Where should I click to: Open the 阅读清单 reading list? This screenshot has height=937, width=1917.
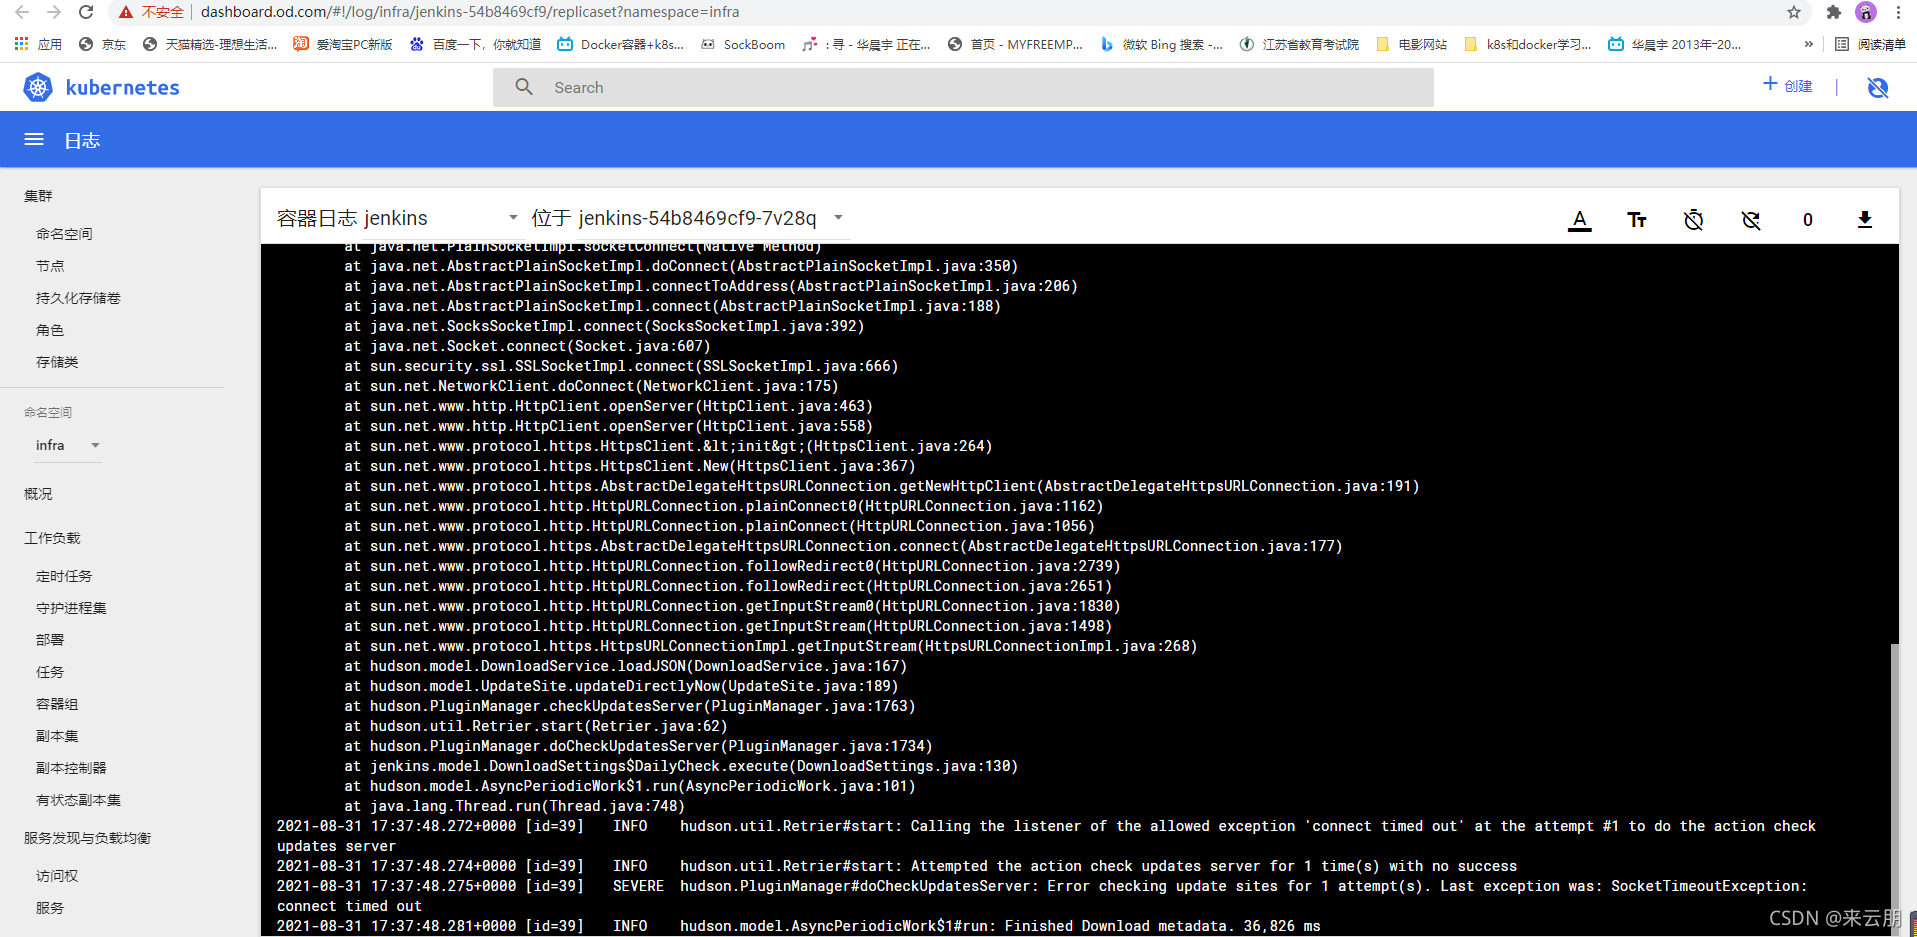pyautogui.click(x=1870, y=44)
